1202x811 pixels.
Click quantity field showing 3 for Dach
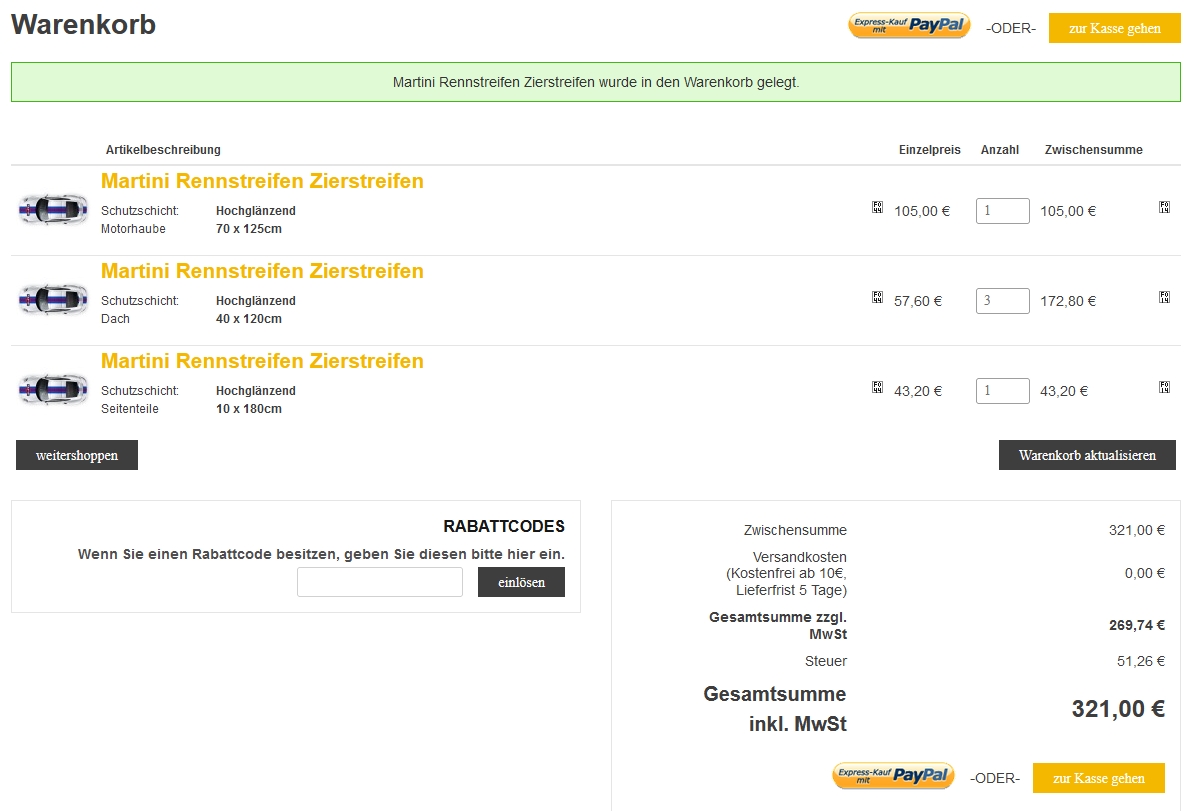point(1002,301)
